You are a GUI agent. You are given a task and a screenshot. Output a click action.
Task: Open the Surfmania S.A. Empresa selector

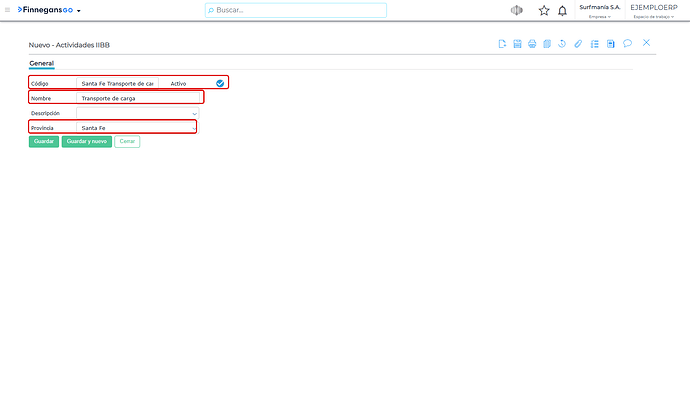tap(600, 11)
